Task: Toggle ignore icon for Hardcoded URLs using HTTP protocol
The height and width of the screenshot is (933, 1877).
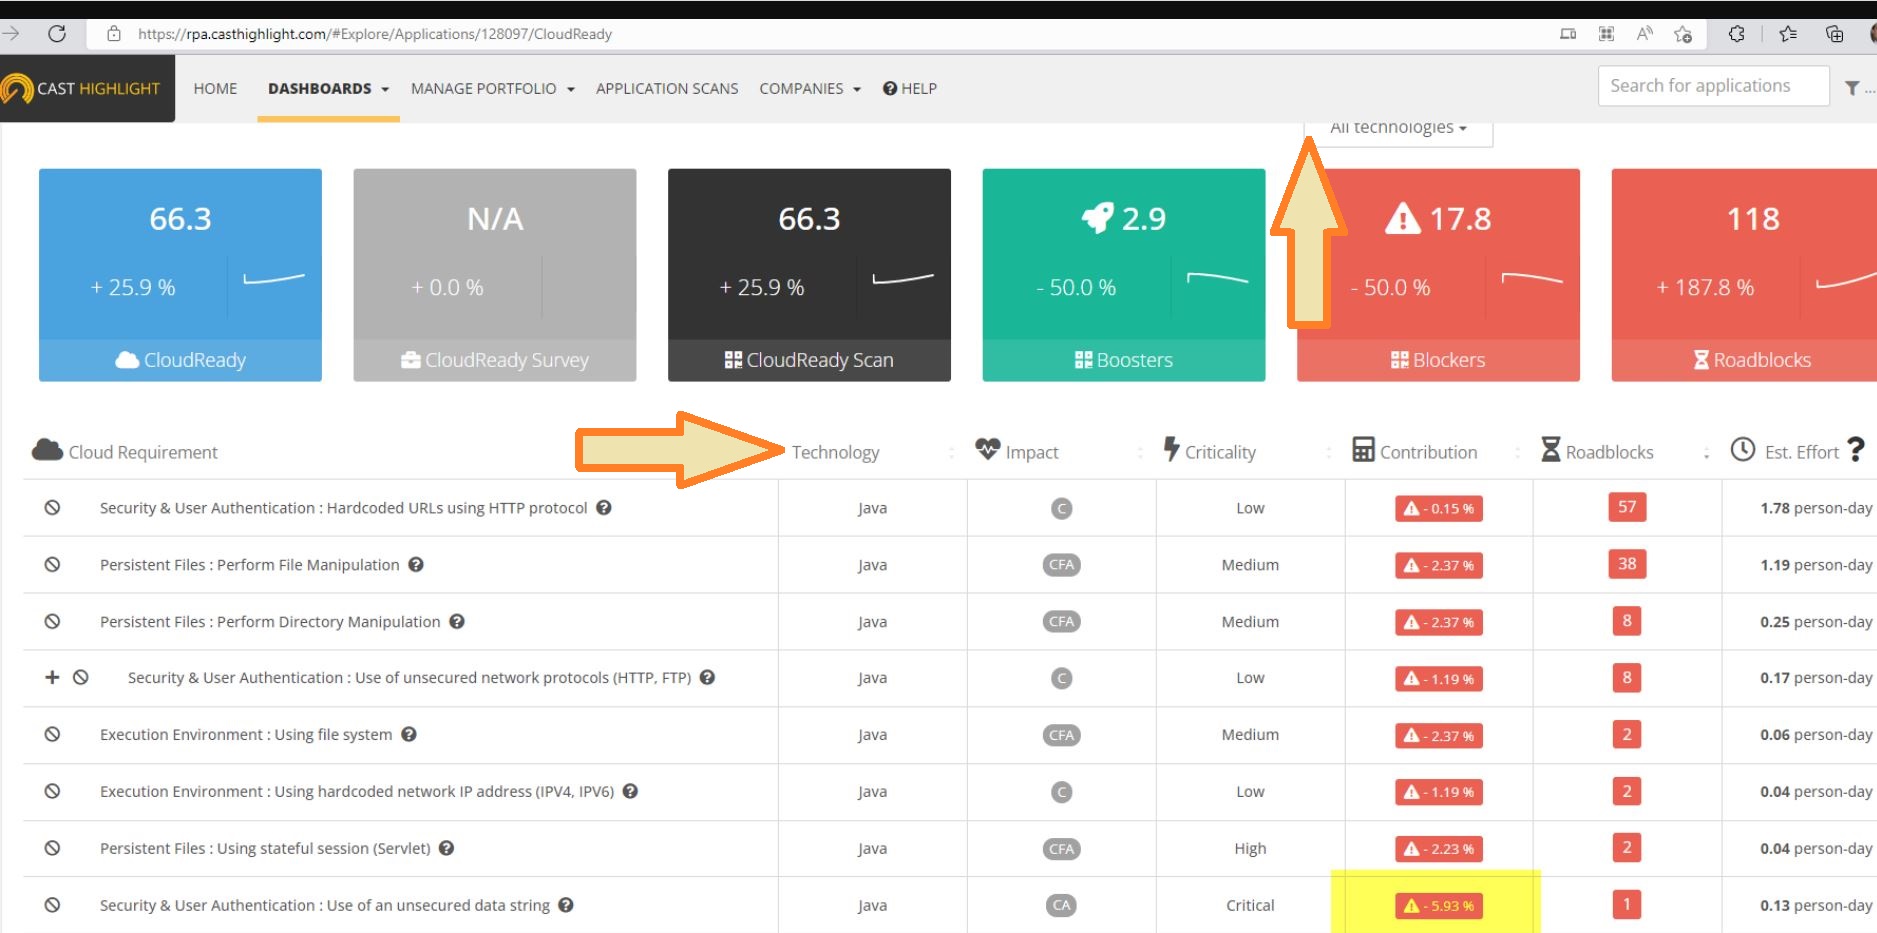Action: point(52,507)
